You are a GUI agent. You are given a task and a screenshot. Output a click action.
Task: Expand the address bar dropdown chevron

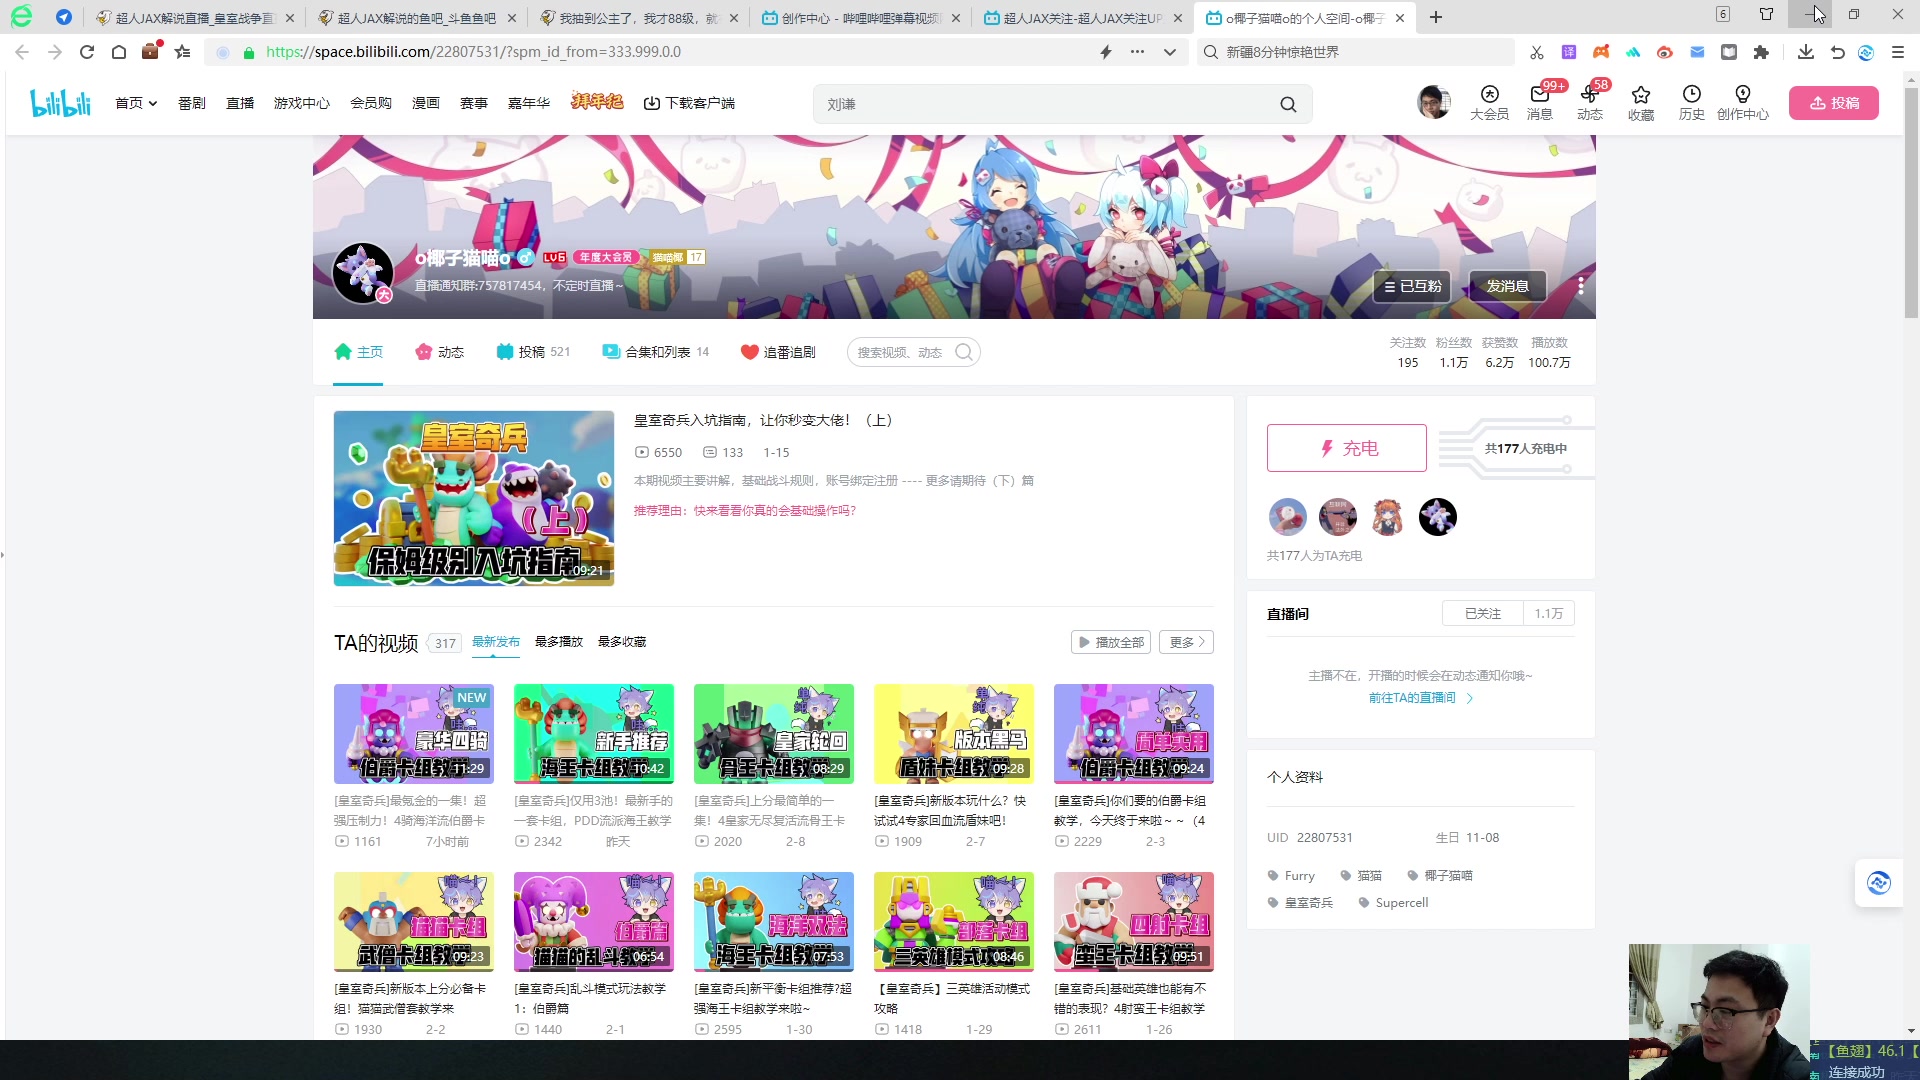coord(1170,52)
